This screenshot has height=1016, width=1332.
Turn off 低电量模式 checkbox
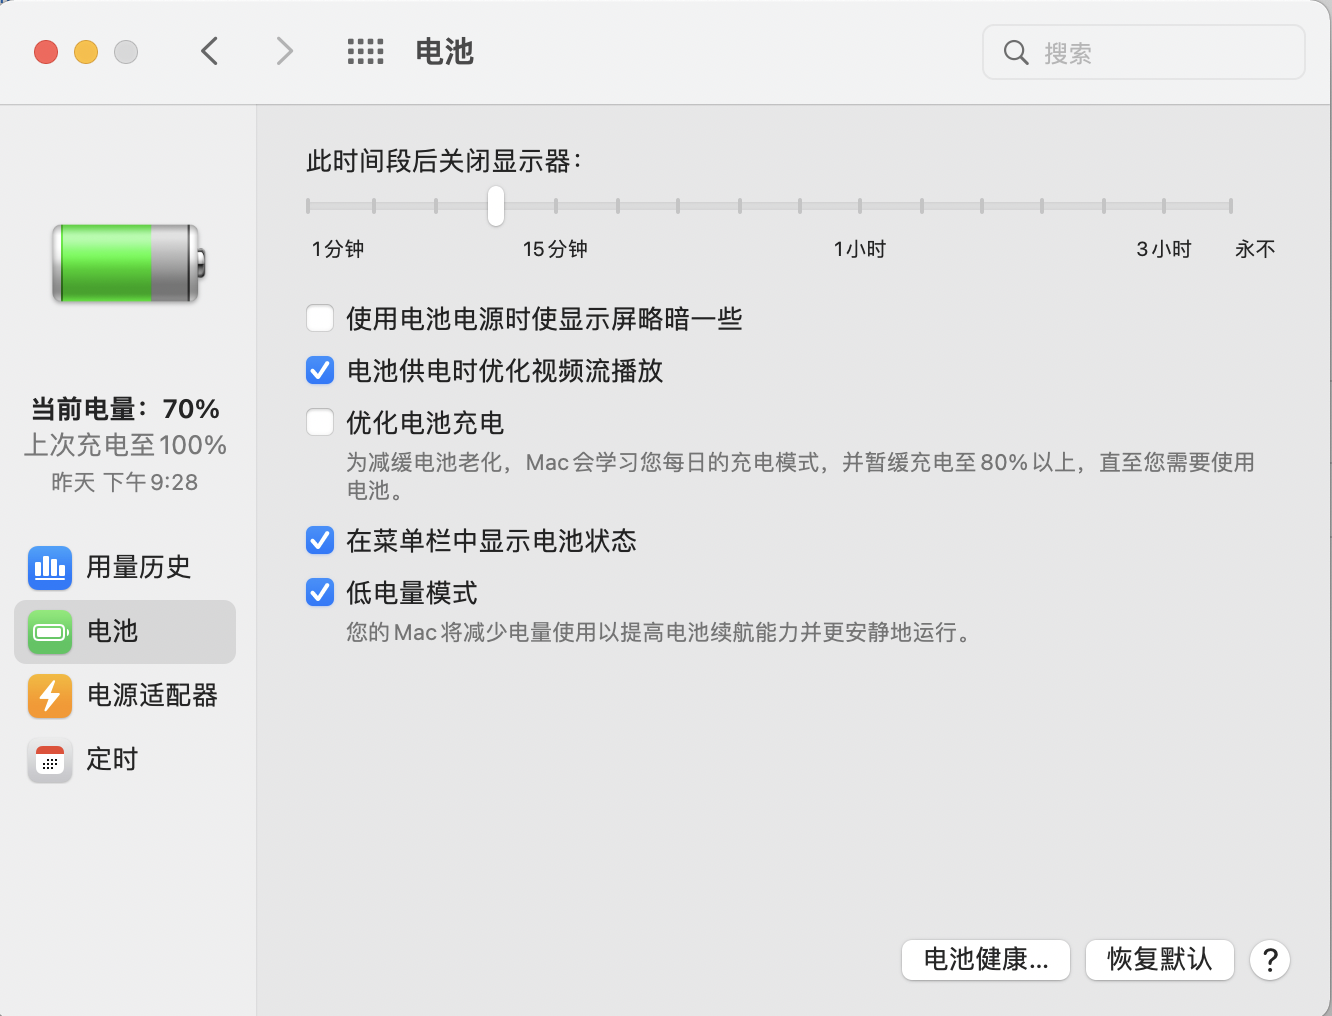(x=320, y=593)
